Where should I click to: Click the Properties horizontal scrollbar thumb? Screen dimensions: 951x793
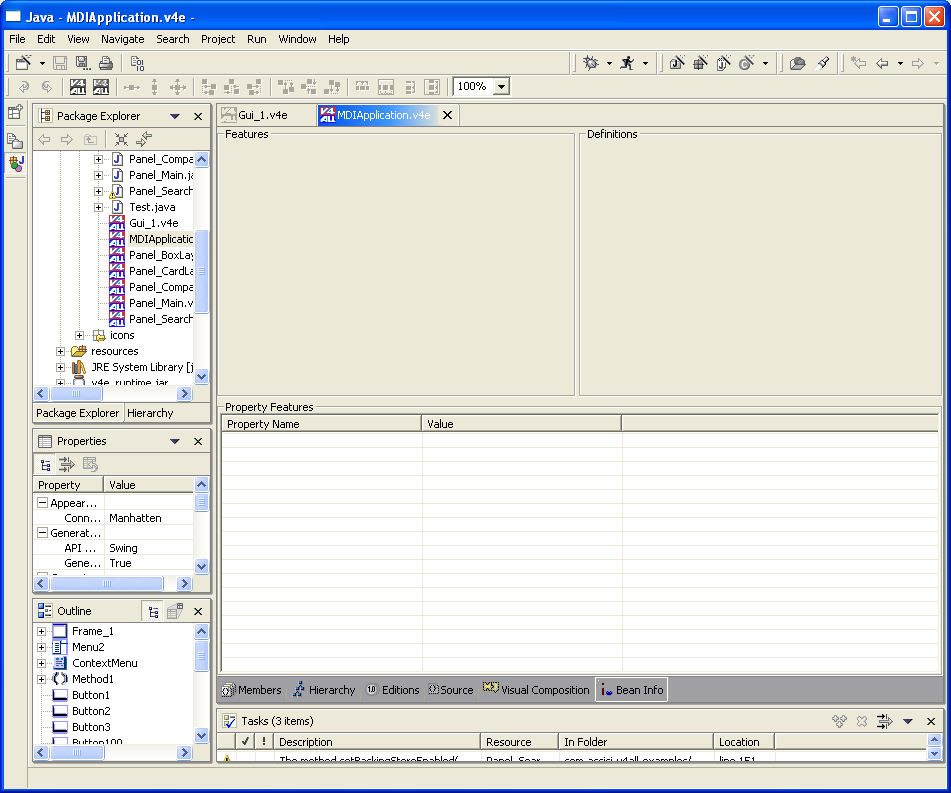coord(105,583)
